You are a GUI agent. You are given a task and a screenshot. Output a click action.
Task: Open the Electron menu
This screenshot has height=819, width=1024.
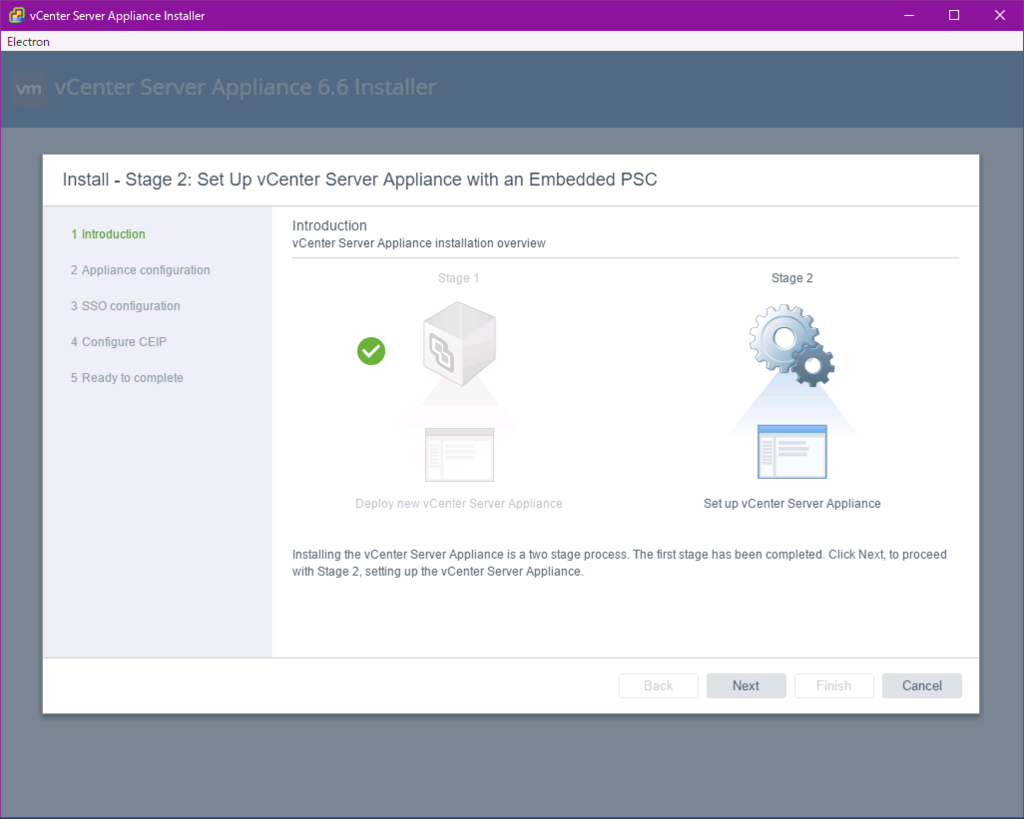coord(28,41)
